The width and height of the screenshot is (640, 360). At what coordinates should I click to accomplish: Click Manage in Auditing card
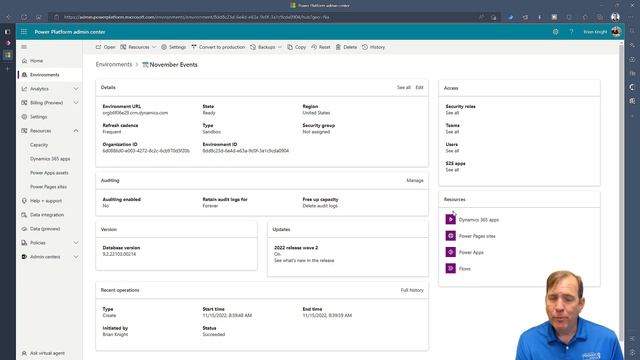tap(415, 180)
